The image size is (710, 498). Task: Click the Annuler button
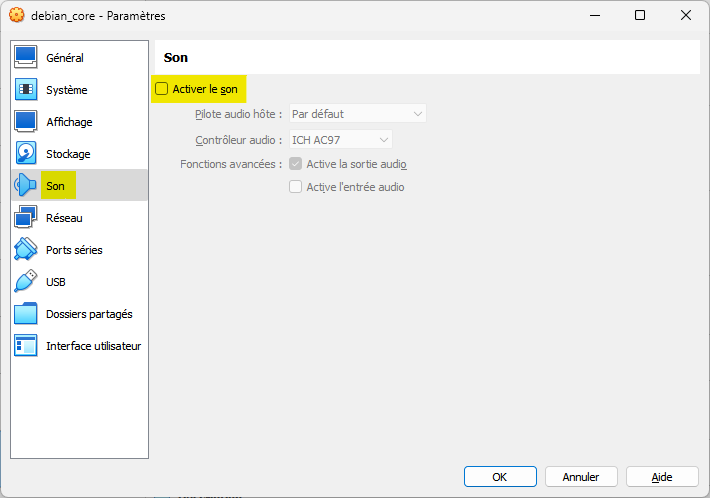coord(581,477)
